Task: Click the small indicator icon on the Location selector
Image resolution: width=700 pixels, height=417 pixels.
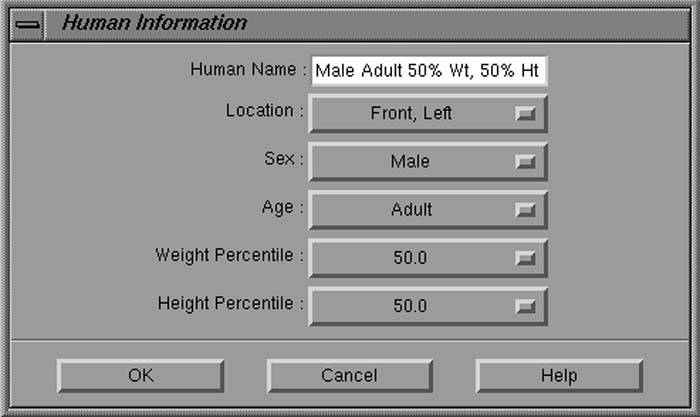Action: 526,114
